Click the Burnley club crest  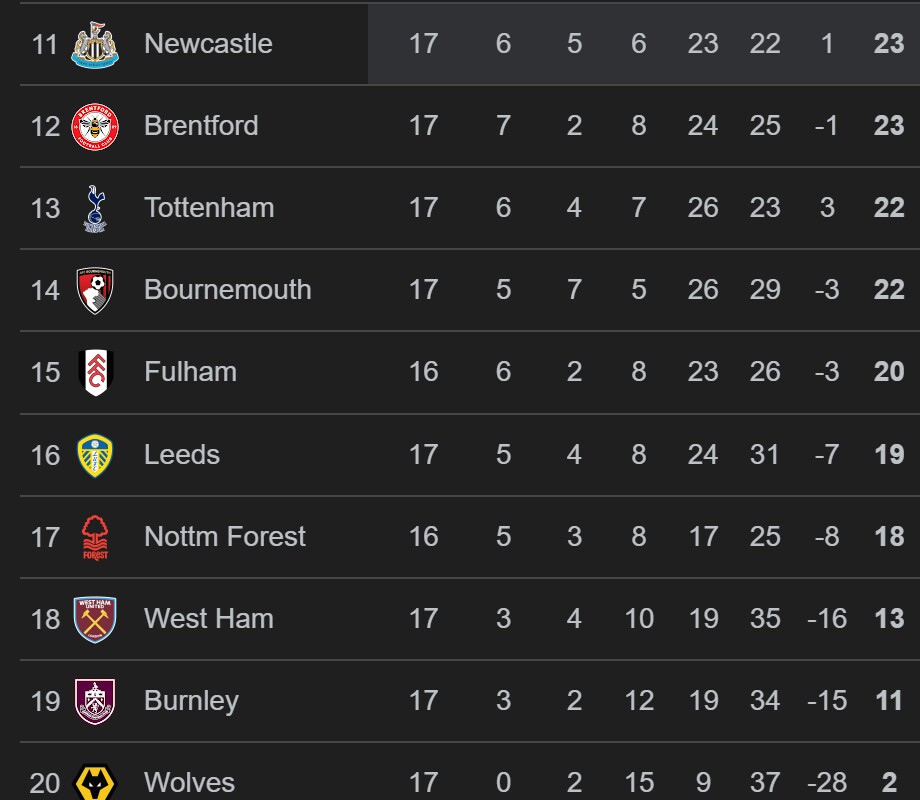coord(96,701)
